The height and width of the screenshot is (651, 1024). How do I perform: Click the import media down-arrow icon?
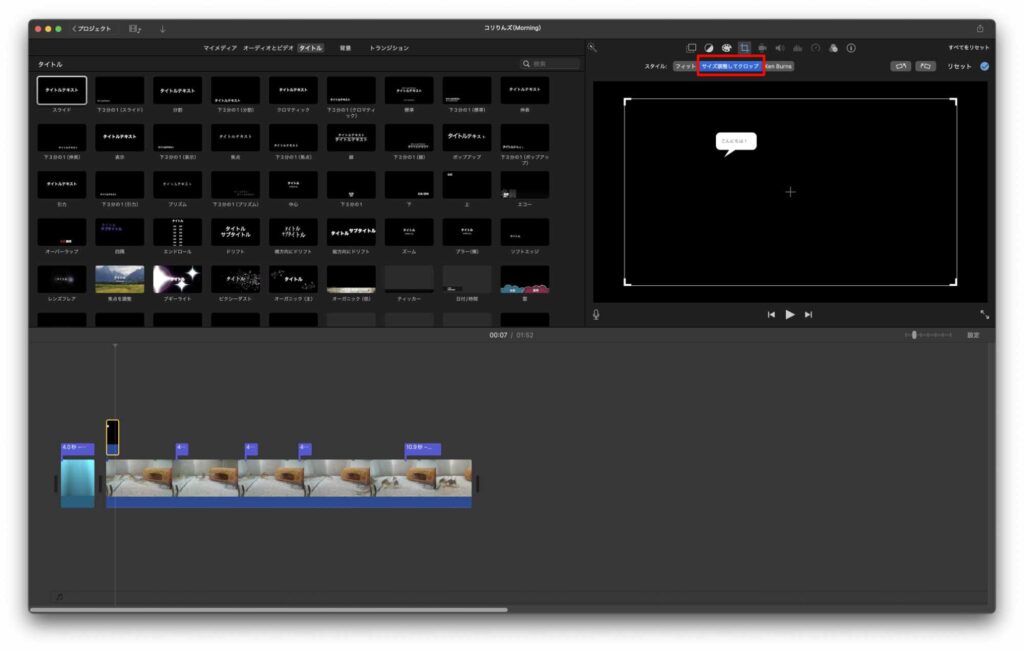coord(163,28)
